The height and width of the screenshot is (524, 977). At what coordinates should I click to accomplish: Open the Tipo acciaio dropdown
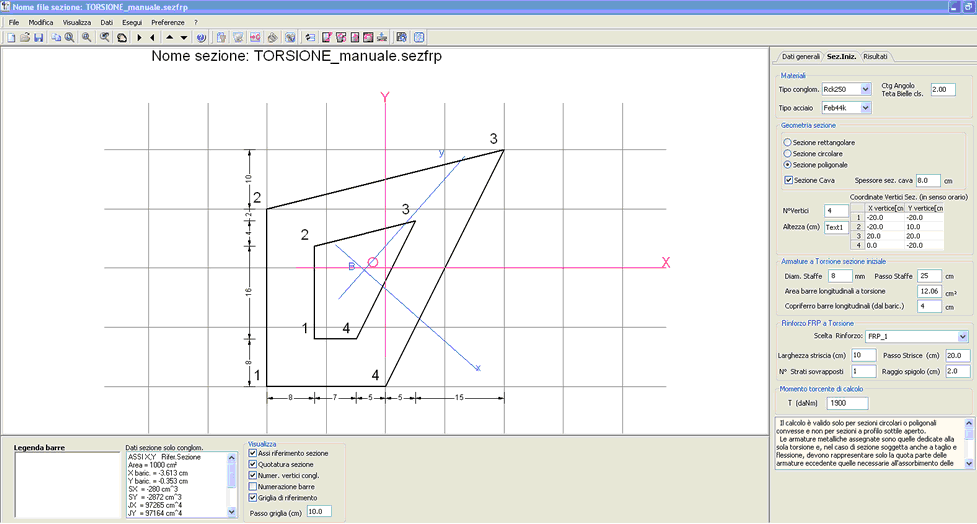(865, 108)
